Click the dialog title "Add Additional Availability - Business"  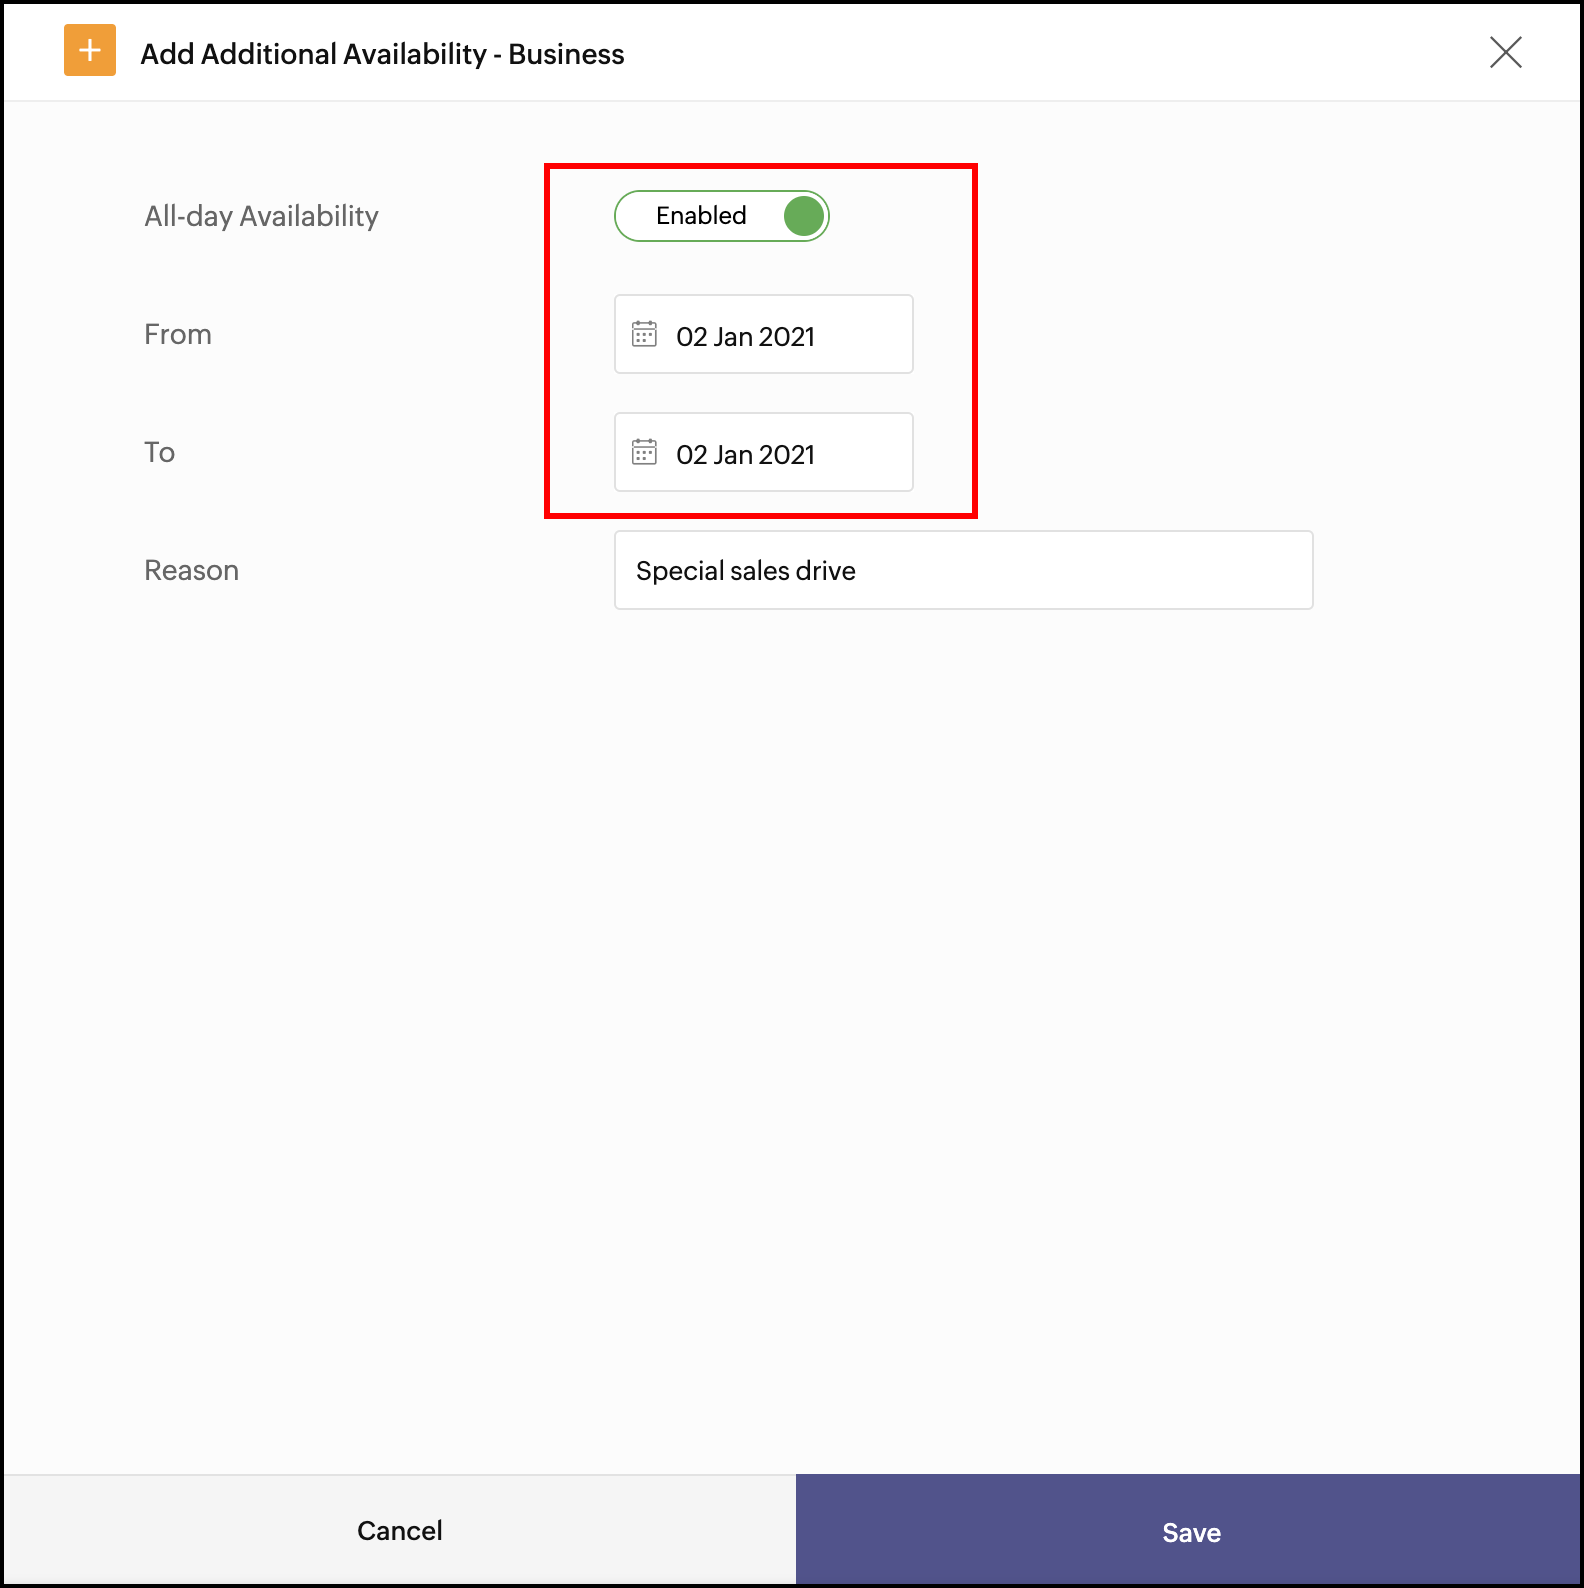pos(382,54)
